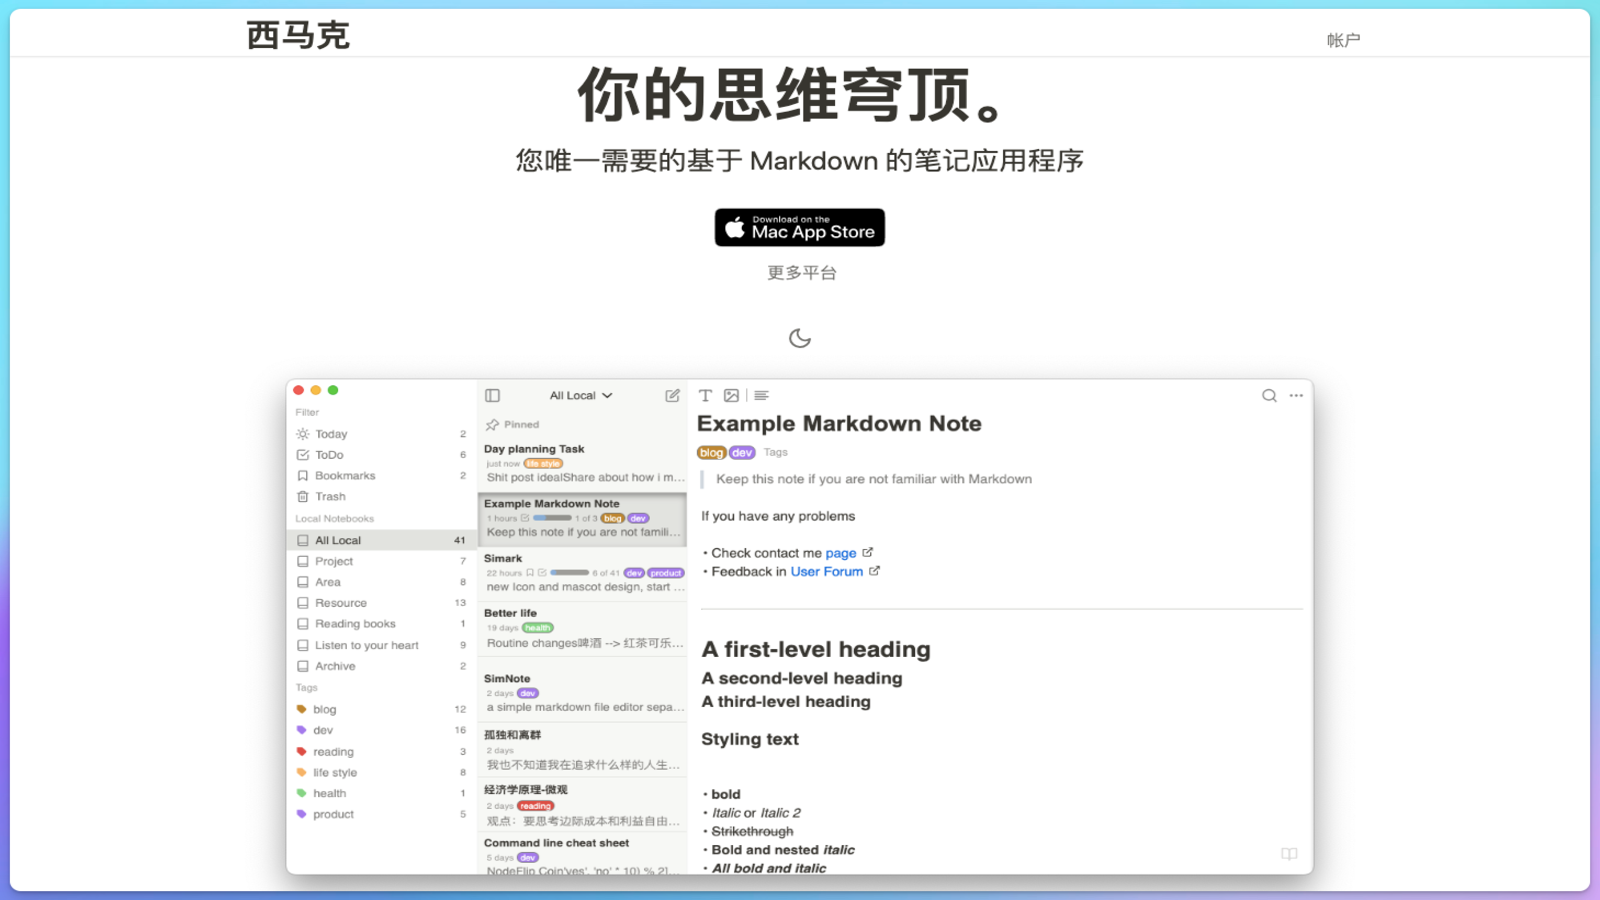Insert an image using the picture icon
This screenshot has width=1600, height=900.
point(733,395)
